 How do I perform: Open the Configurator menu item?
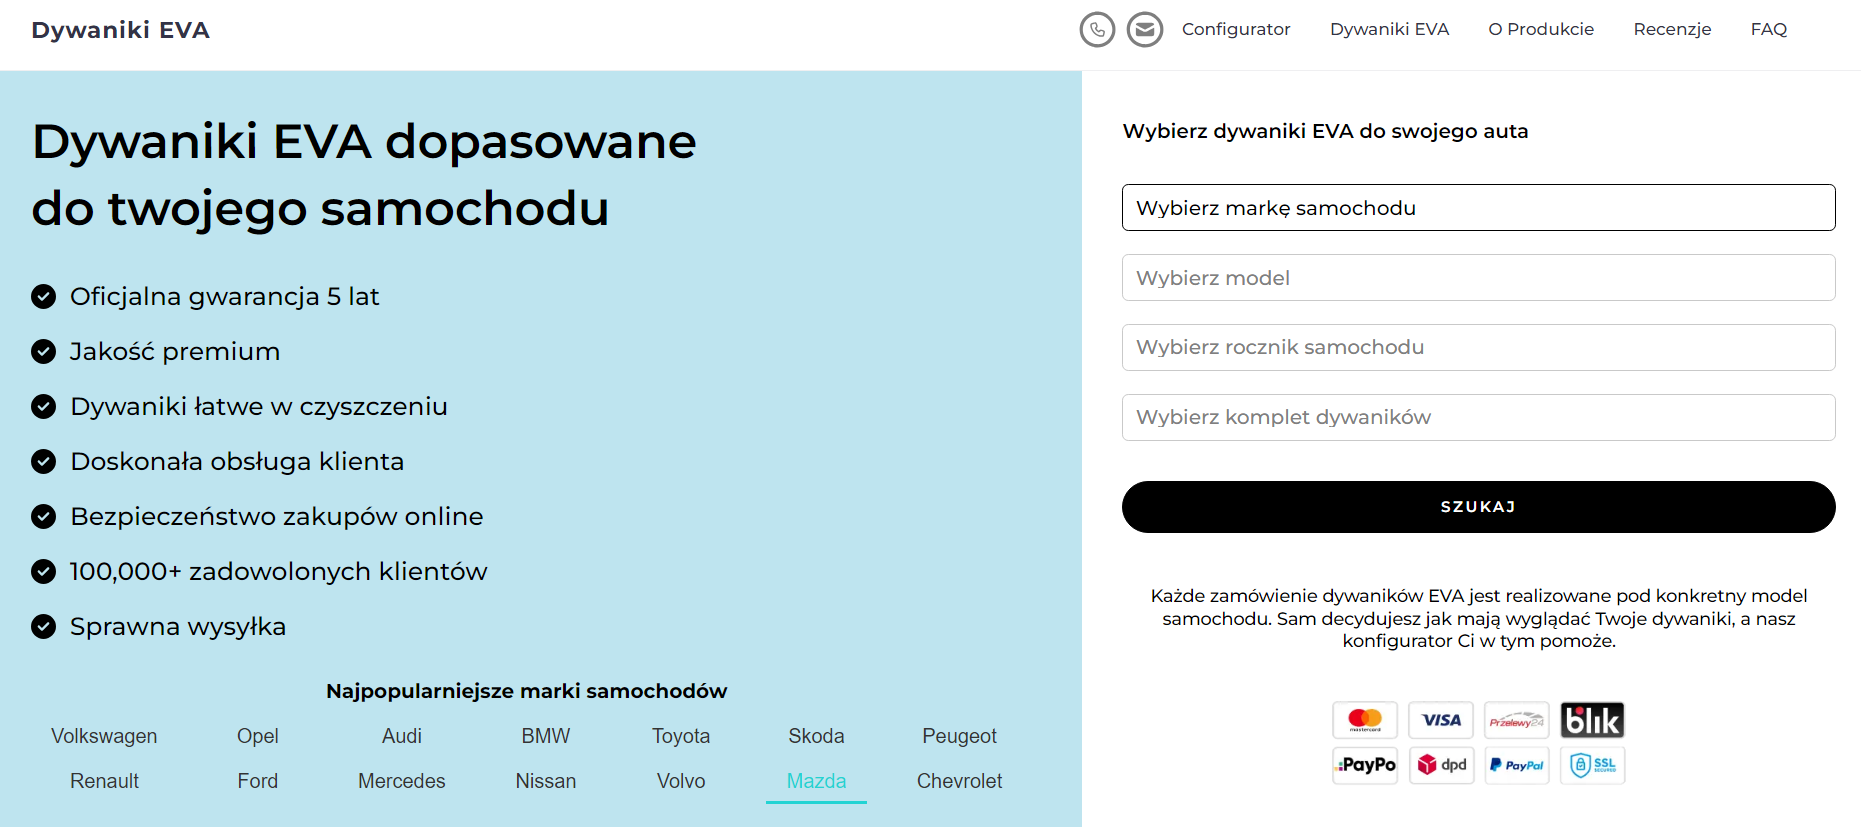coord(1235,30)
